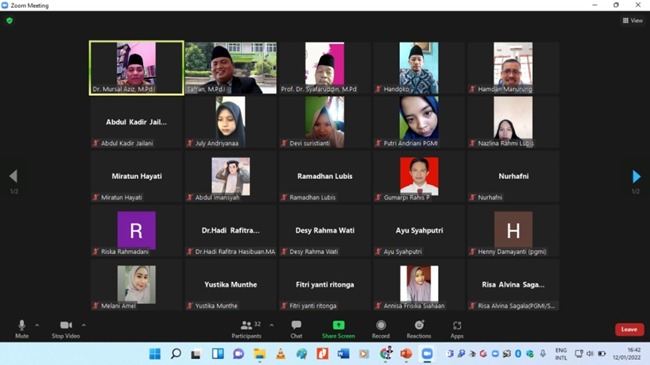
Task: Open the Apps panel
Action: click(457, 329)
